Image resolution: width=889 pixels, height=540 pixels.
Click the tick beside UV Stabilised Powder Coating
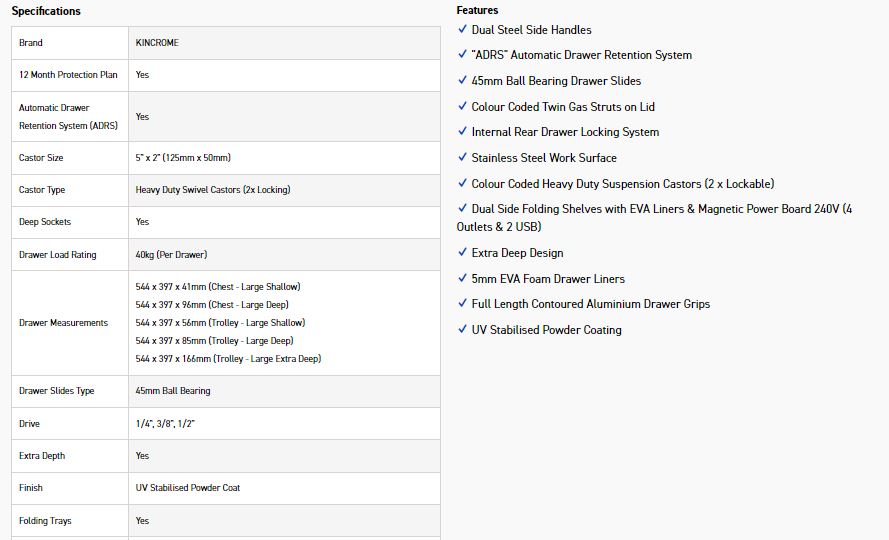coord(462,330)
